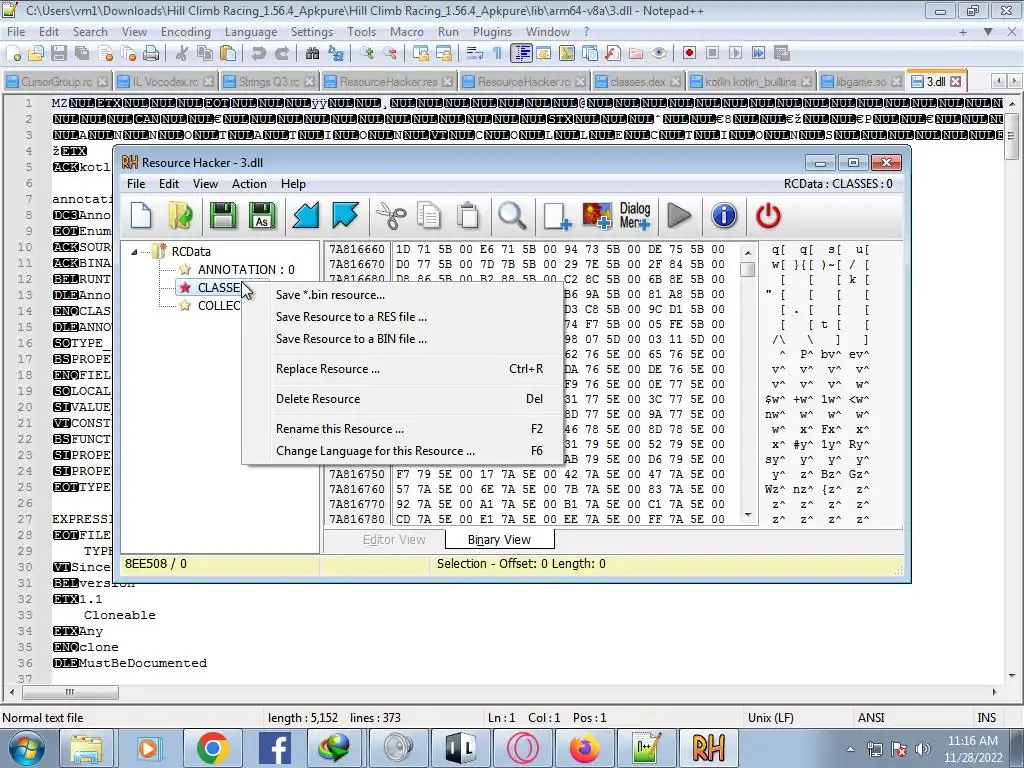
Task: Switch to libgame.so tab in Notepad++
Action: click(x=861, y=82)
